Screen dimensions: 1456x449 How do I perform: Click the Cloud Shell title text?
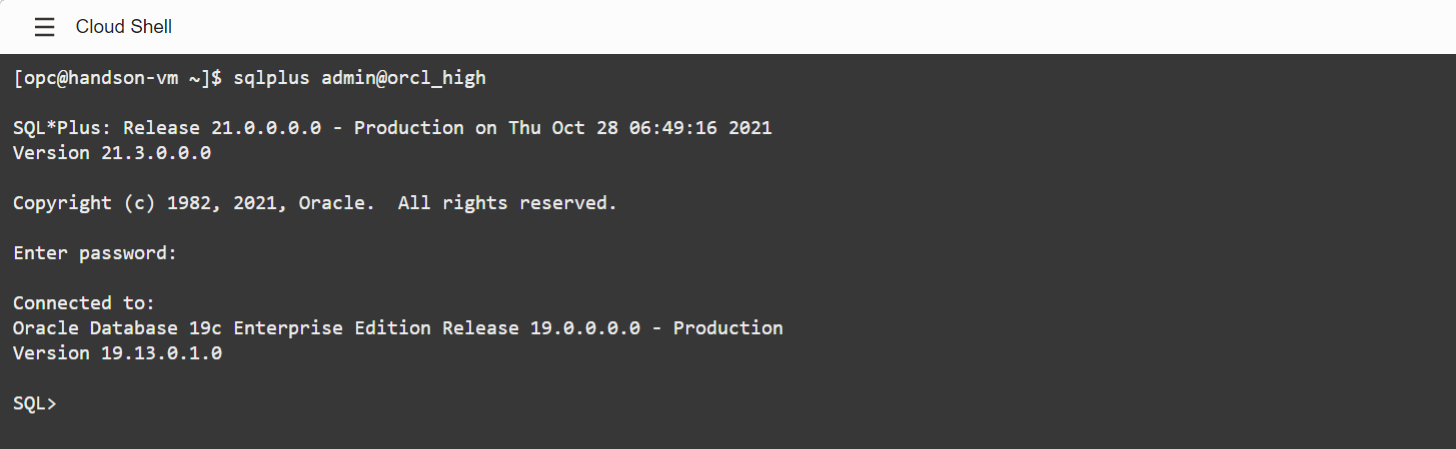(x=124, y=27)
